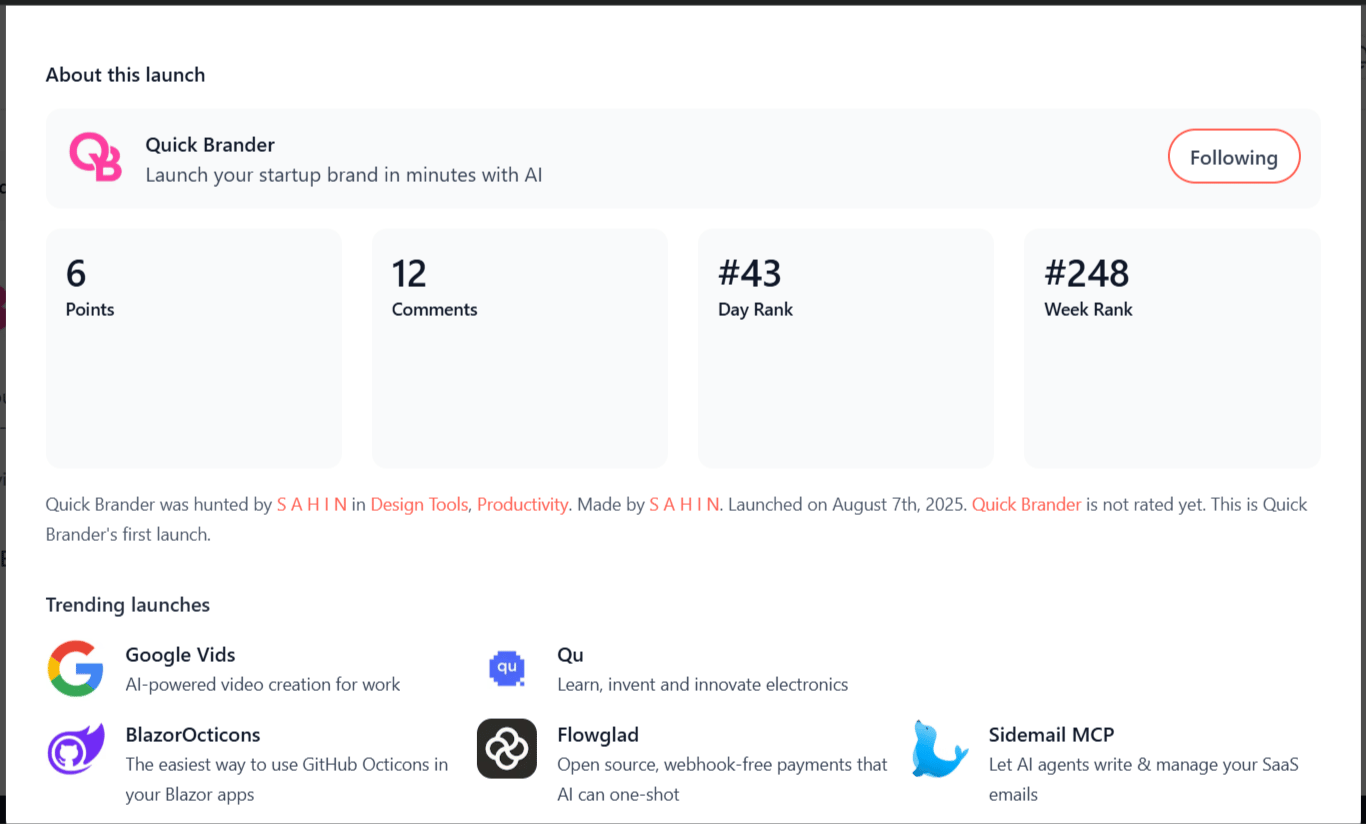Click 'Let AI agents write & manage' description
This screenshot has width=1366, height=824.
(1144, 780)
